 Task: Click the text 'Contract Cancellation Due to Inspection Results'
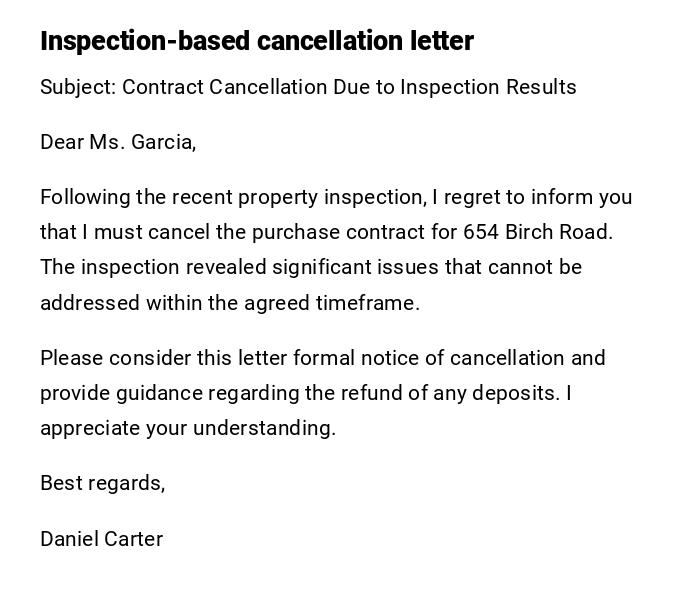click(349, 87)
